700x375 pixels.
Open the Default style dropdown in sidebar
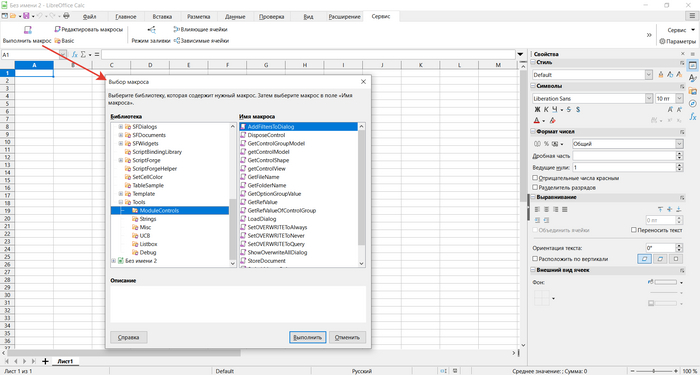click(x=649, y=75)
